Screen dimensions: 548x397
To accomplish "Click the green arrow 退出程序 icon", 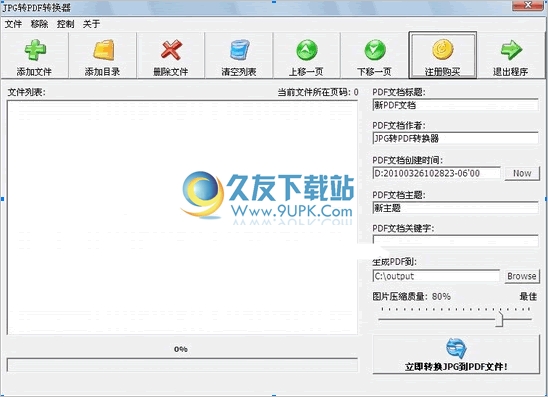I will pyautogui.click(x=511, y=50).
